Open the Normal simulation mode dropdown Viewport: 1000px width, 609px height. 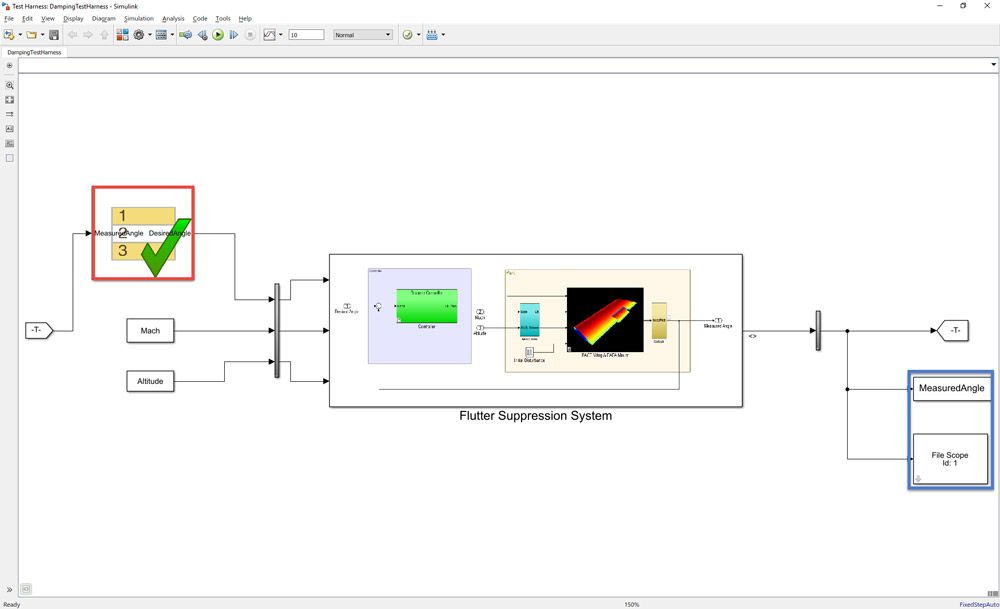point(362,34)
